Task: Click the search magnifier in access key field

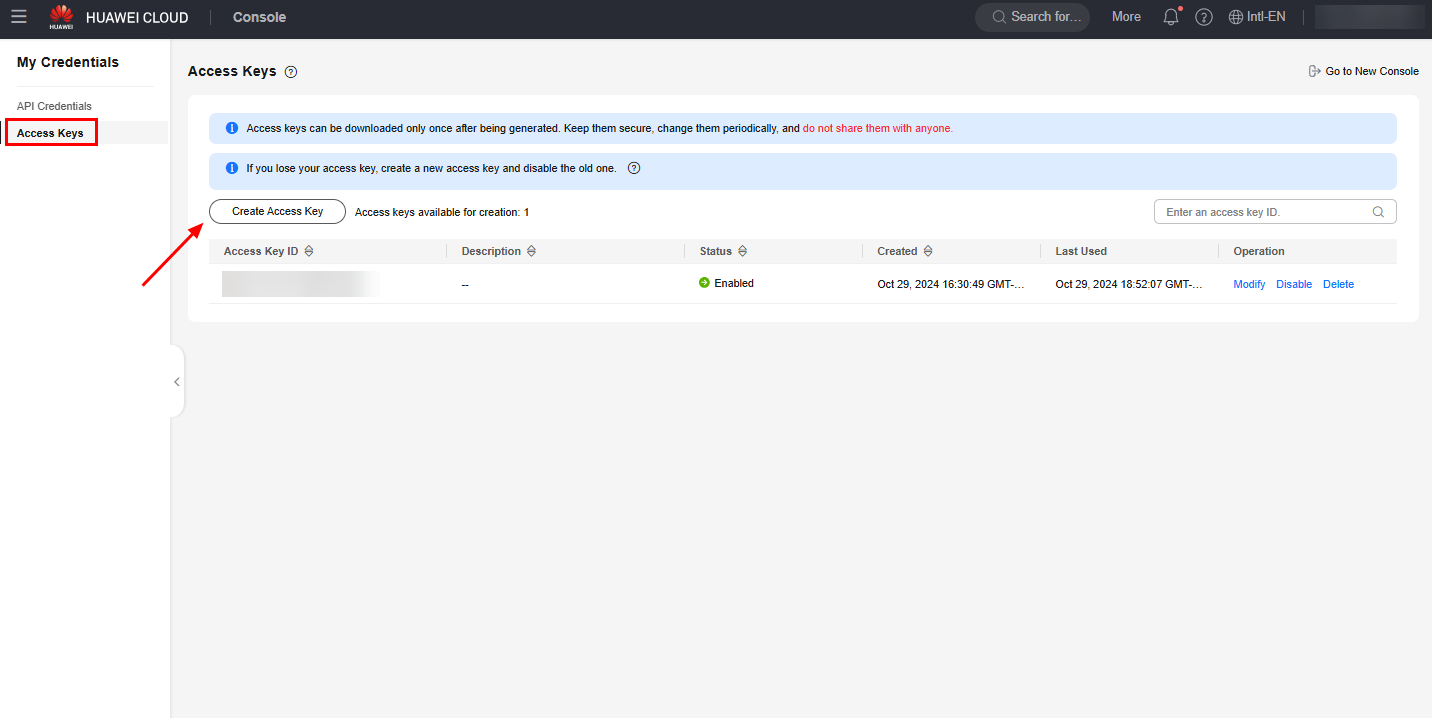Action: [1378, 212]
